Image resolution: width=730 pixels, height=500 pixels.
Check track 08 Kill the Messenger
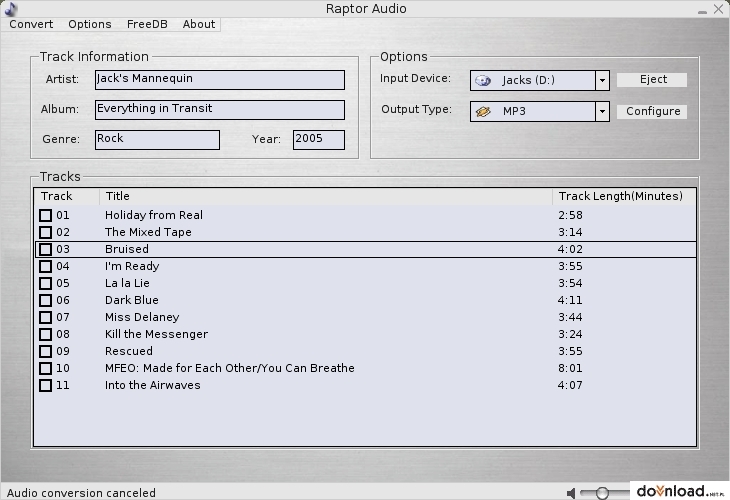[x=46, y=334]
